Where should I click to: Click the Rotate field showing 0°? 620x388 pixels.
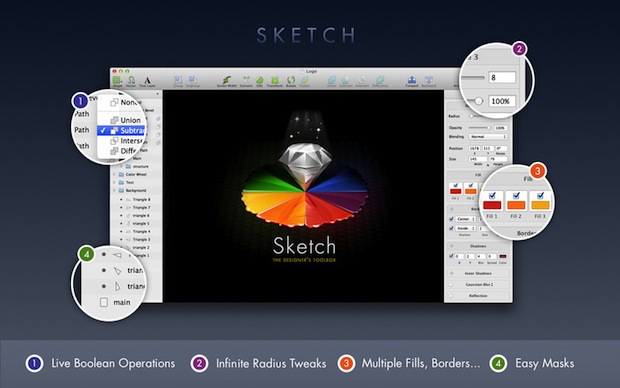501,148
